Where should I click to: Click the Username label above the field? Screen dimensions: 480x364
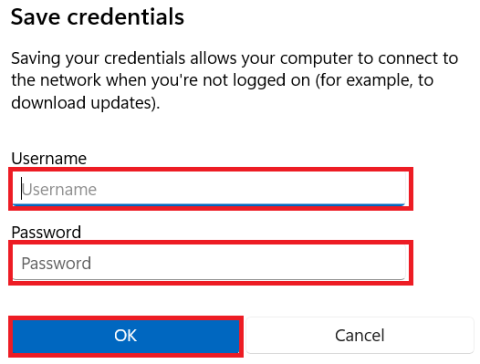coord(49,158)
